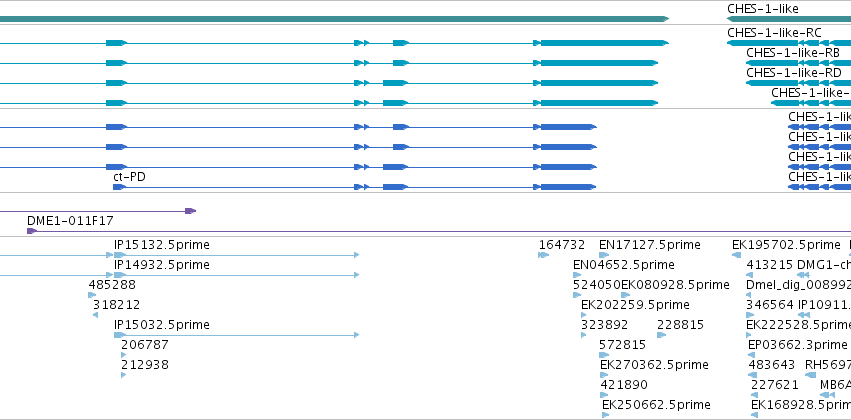Click the 227621 feature label
This screenshot has width=851, height=420.
click(x=775, y=385)
